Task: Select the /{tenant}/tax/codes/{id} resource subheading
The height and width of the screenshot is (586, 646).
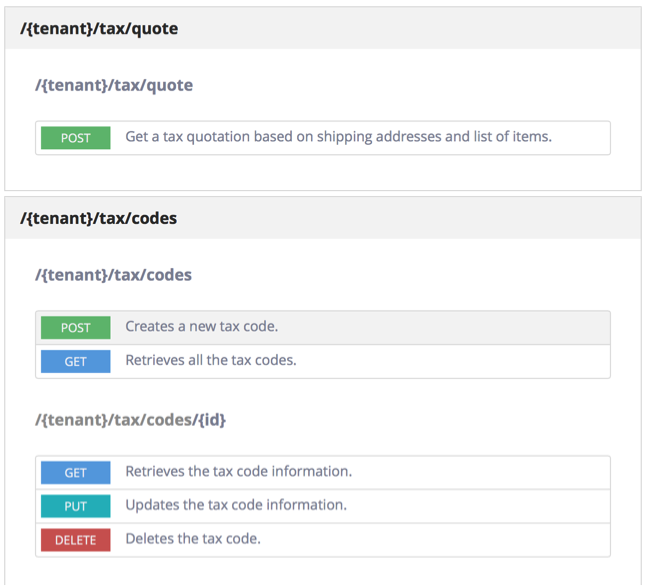Action: click(131, 420)
